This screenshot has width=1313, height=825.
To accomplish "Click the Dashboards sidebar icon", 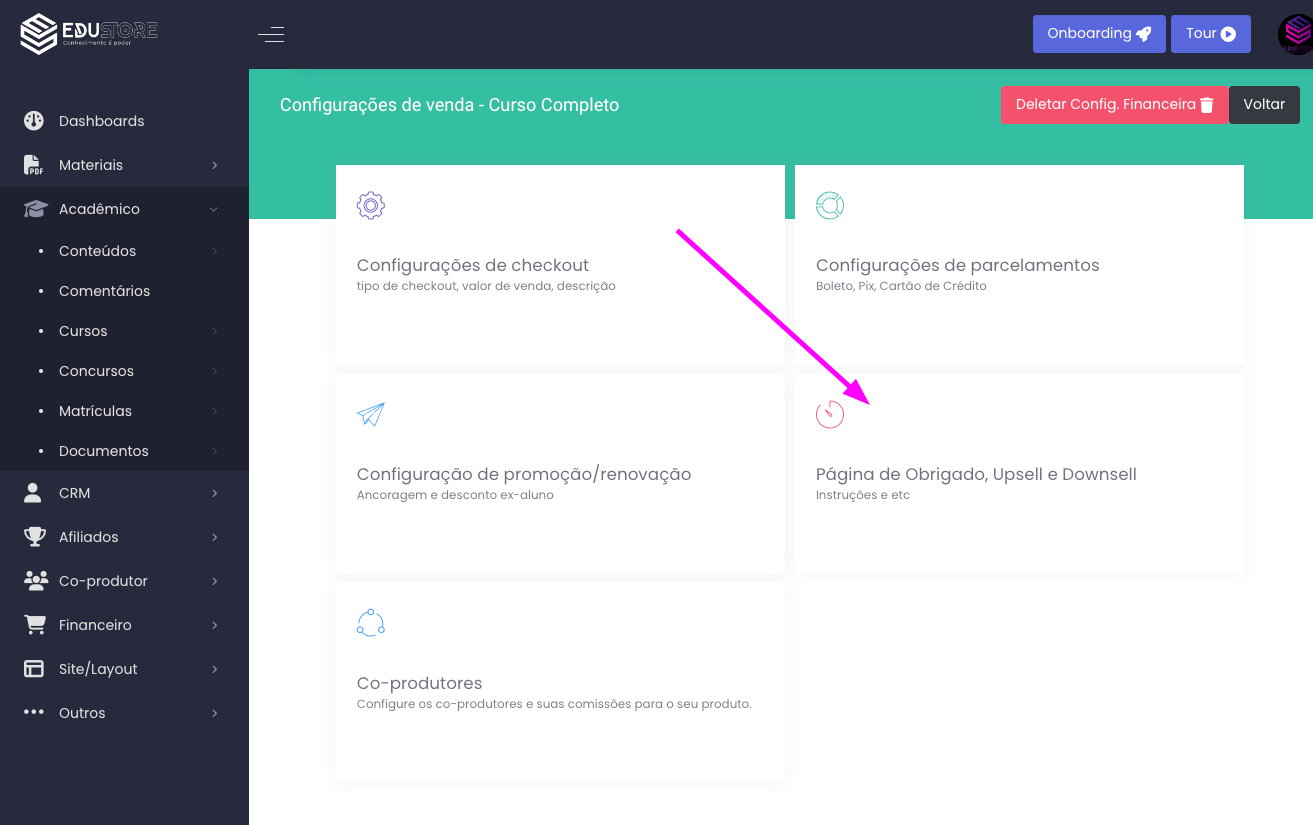I will coord(34,121).
